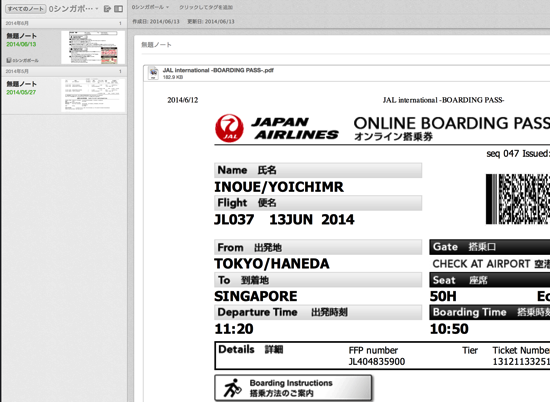Click the 更新日 2014/06/13 updated date
The image size is (550, 402).
(211, 22)
